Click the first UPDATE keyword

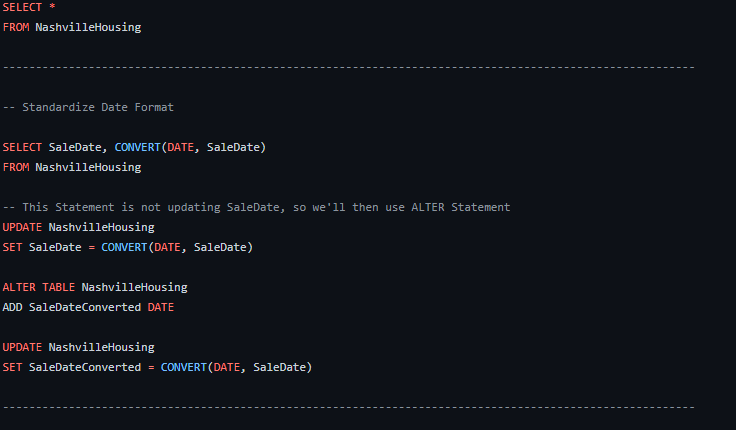tap(22, 227)
